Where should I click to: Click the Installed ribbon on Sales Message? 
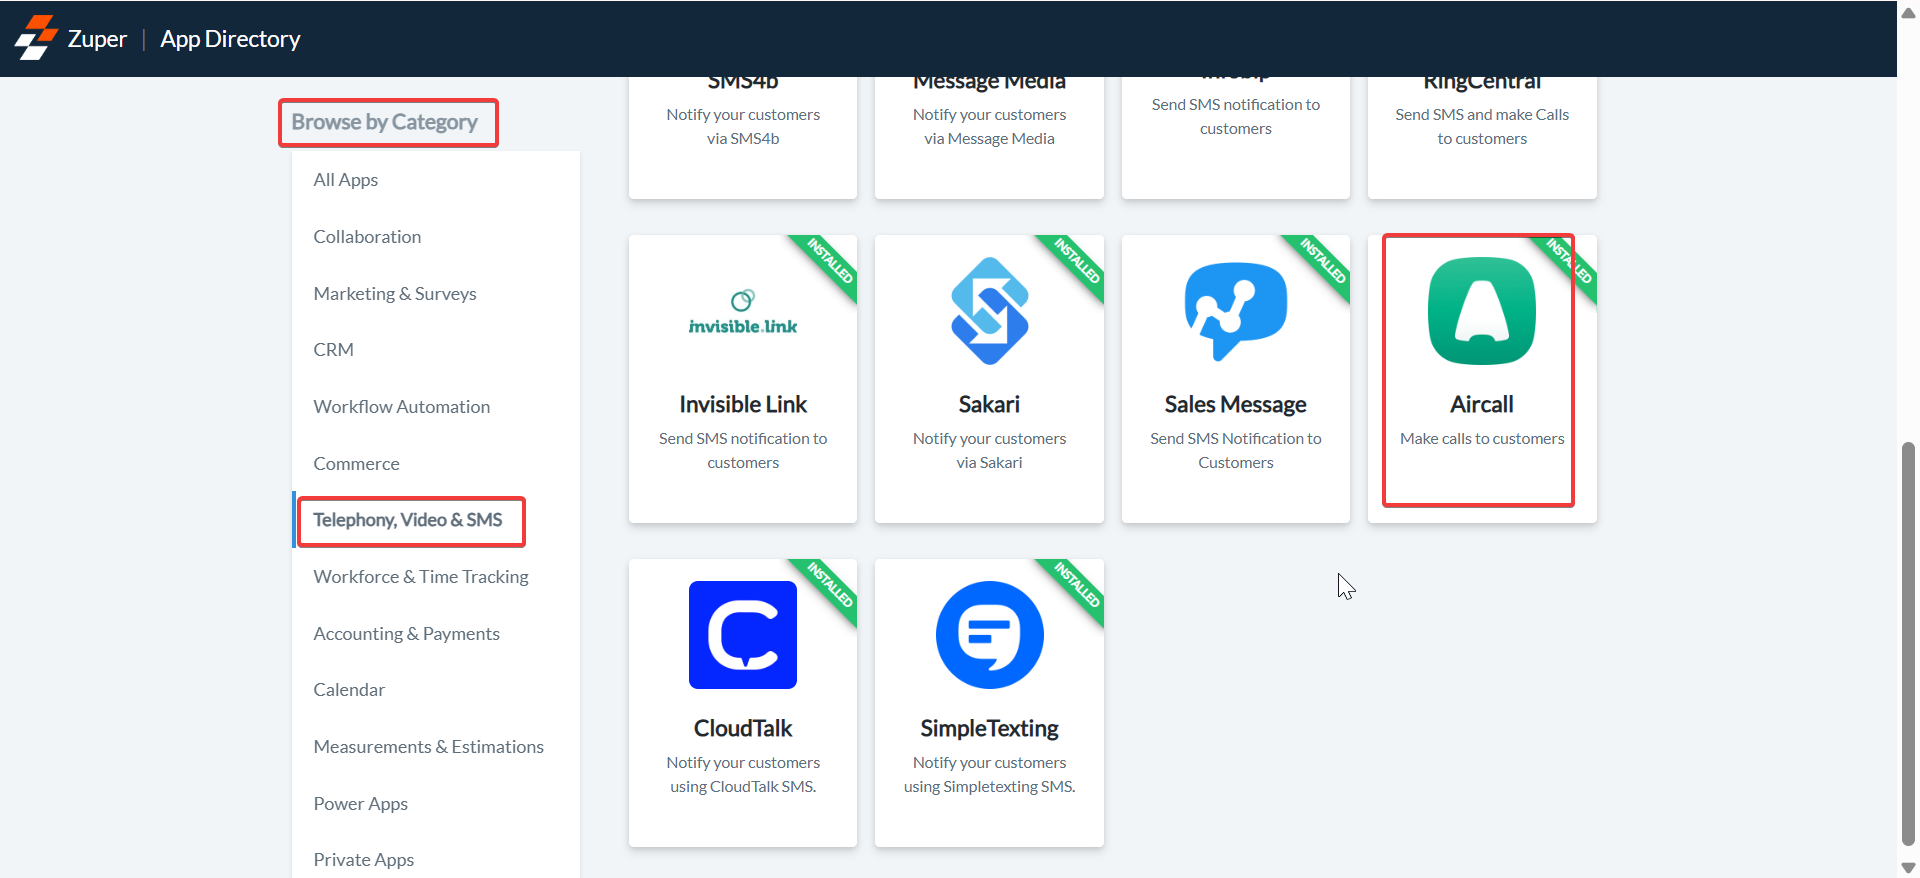1322,262
